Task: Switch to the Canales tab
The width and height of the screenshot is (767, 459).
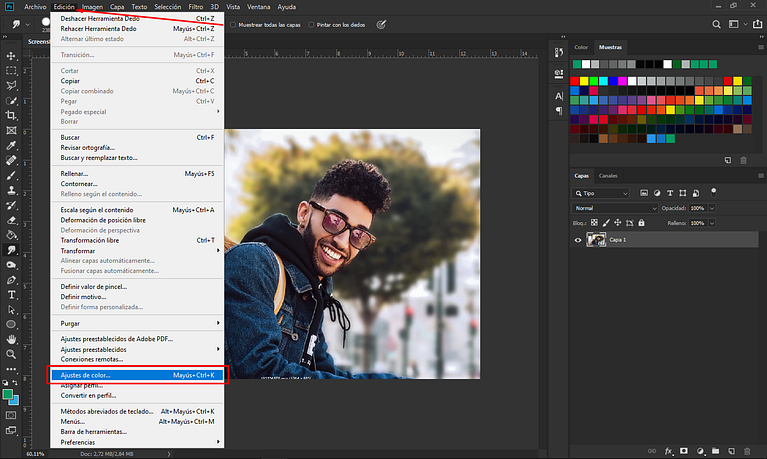Action: point(608,176)
